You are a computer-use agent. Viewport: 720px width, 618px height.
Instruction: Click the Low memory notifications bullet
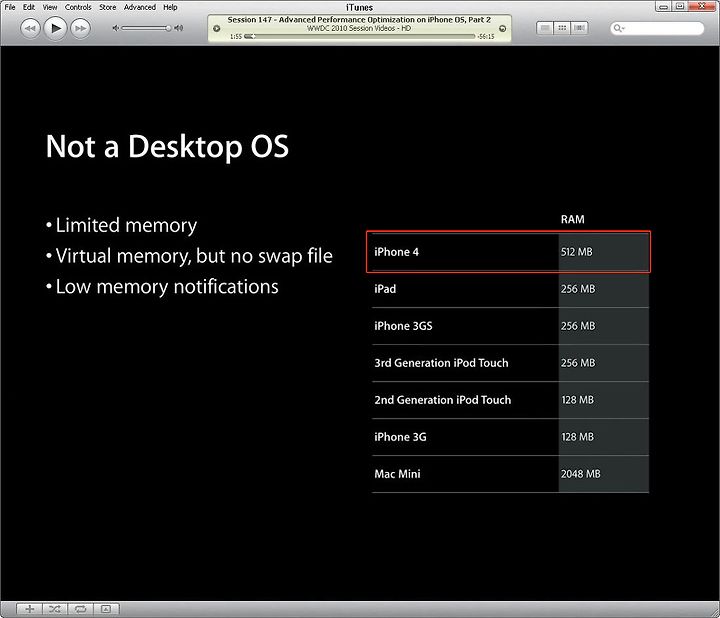[x=162, y=287]
